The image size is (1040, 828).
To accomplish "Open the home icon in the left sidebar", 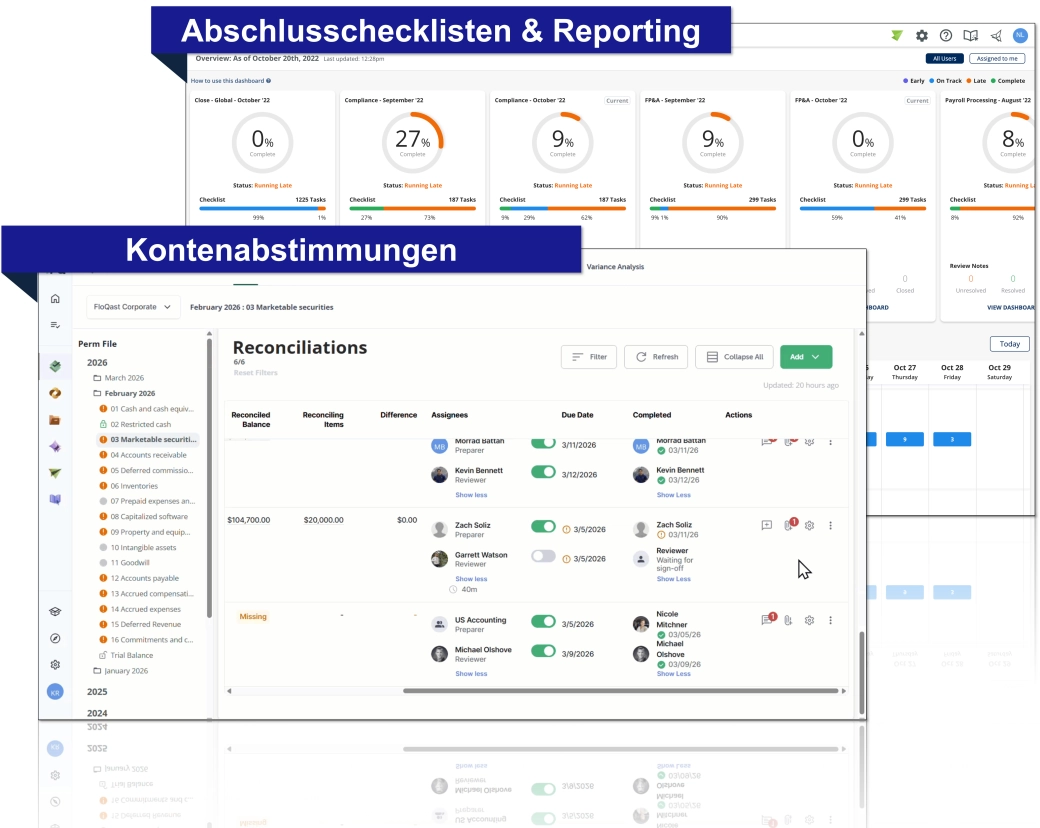I will coord(55,299).
